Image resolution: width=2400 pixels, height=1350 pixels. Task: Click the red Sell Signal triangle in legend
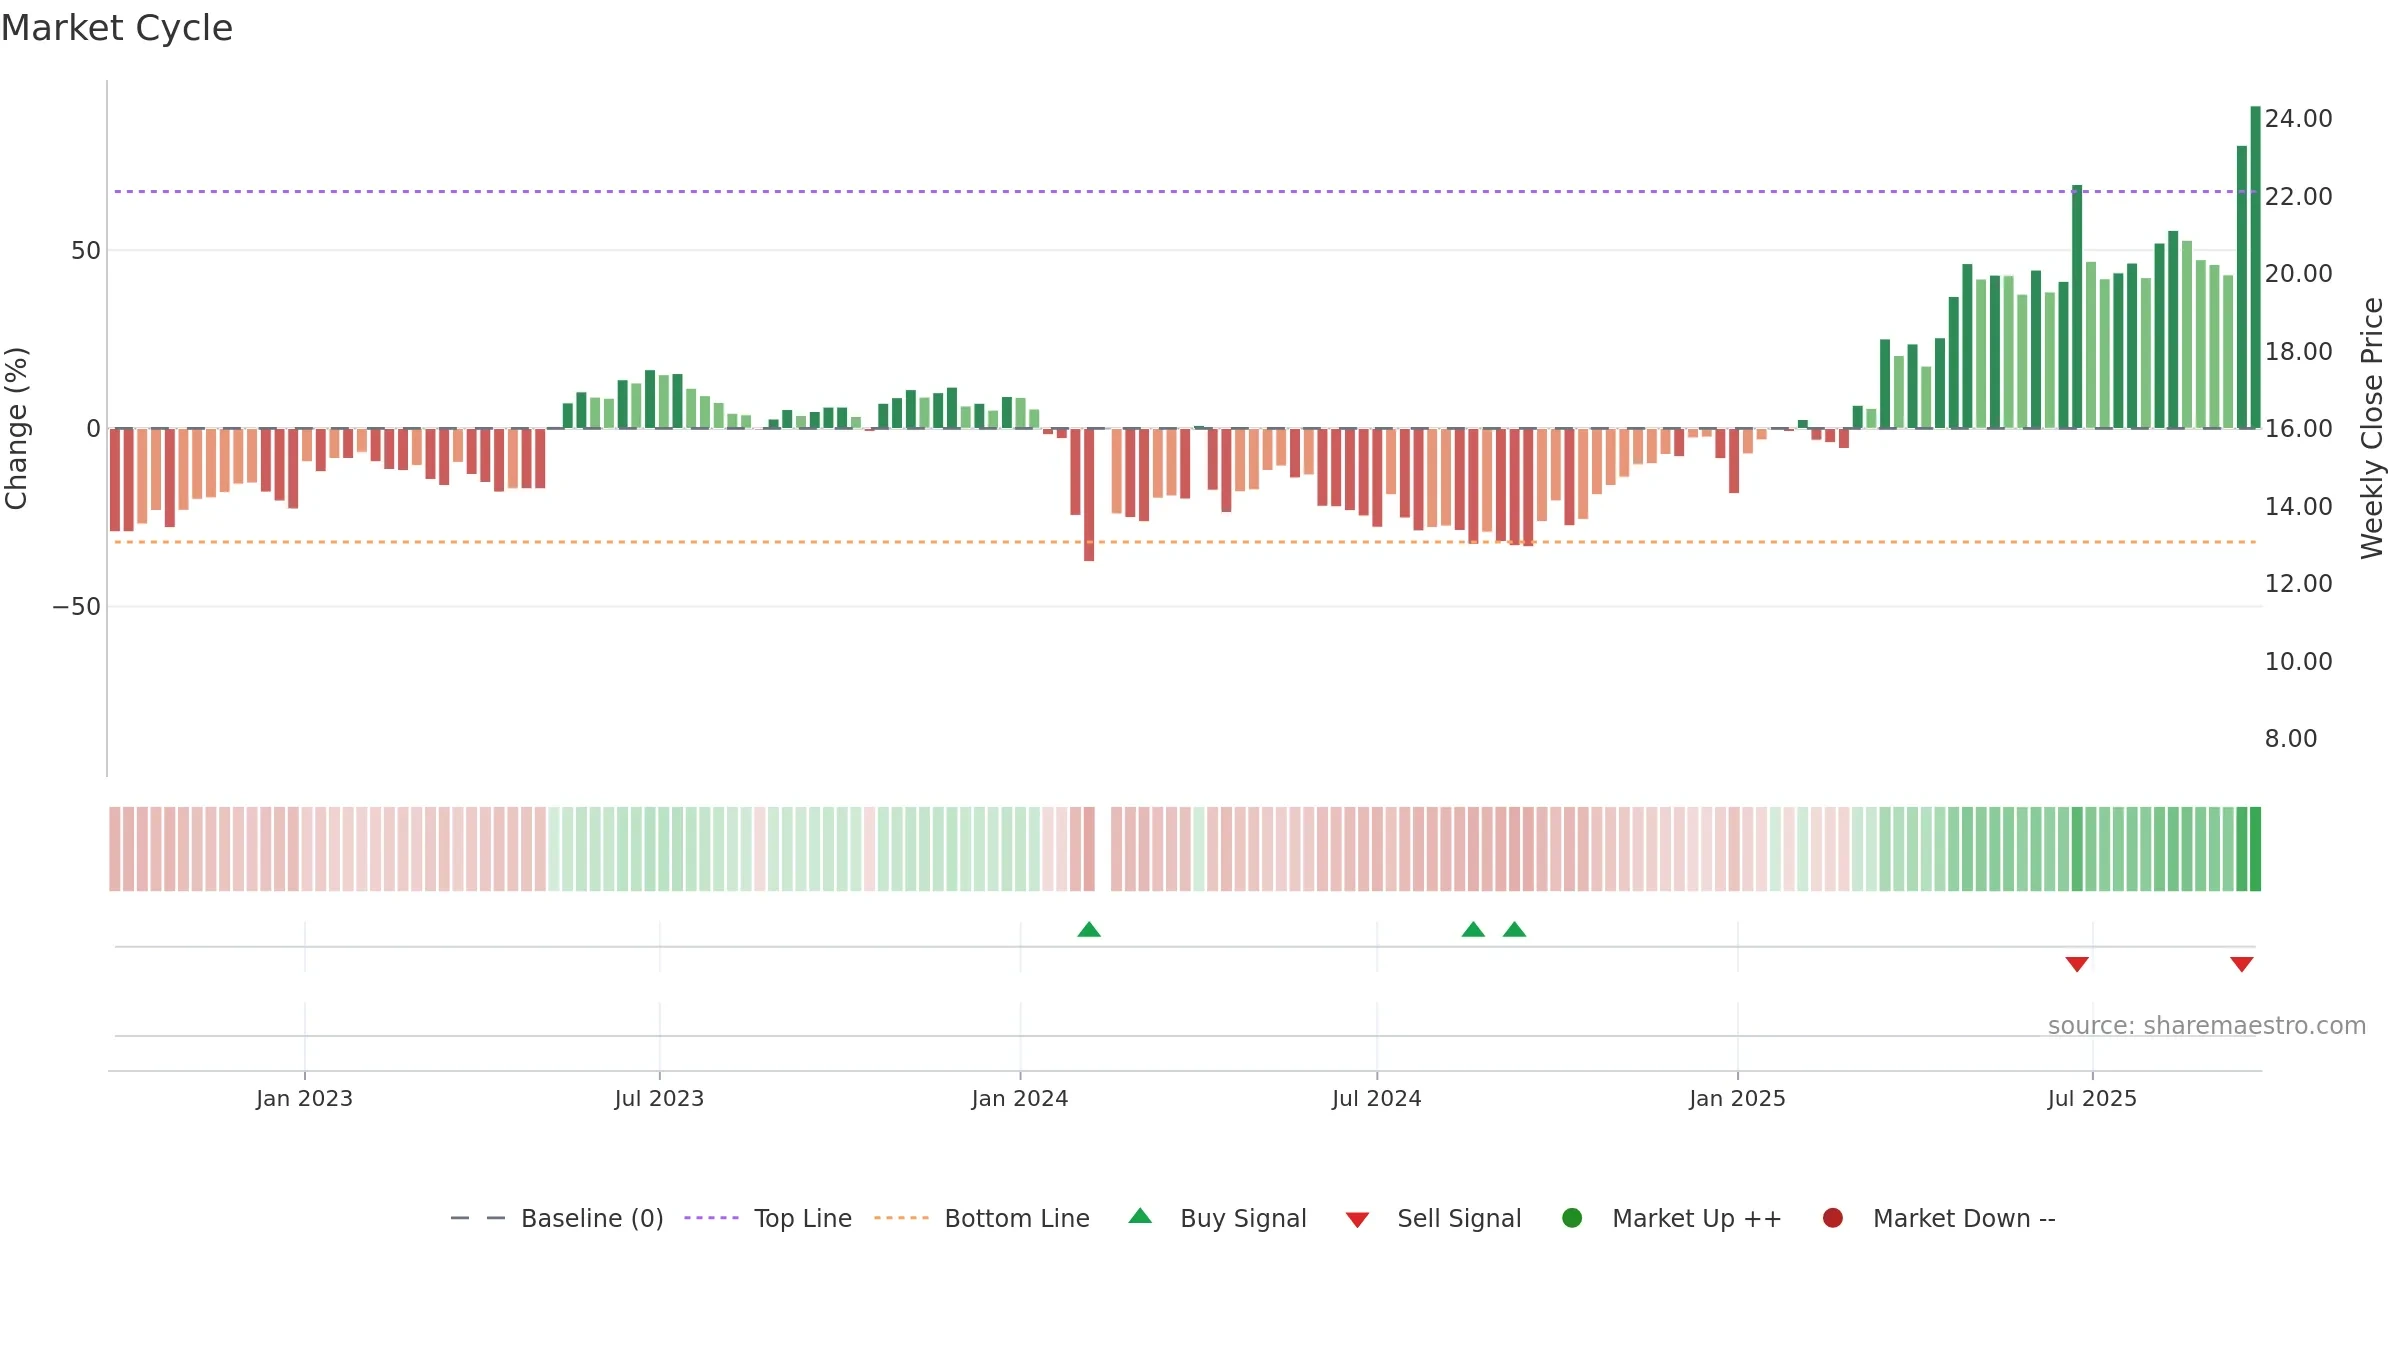pos(1357,1220)
